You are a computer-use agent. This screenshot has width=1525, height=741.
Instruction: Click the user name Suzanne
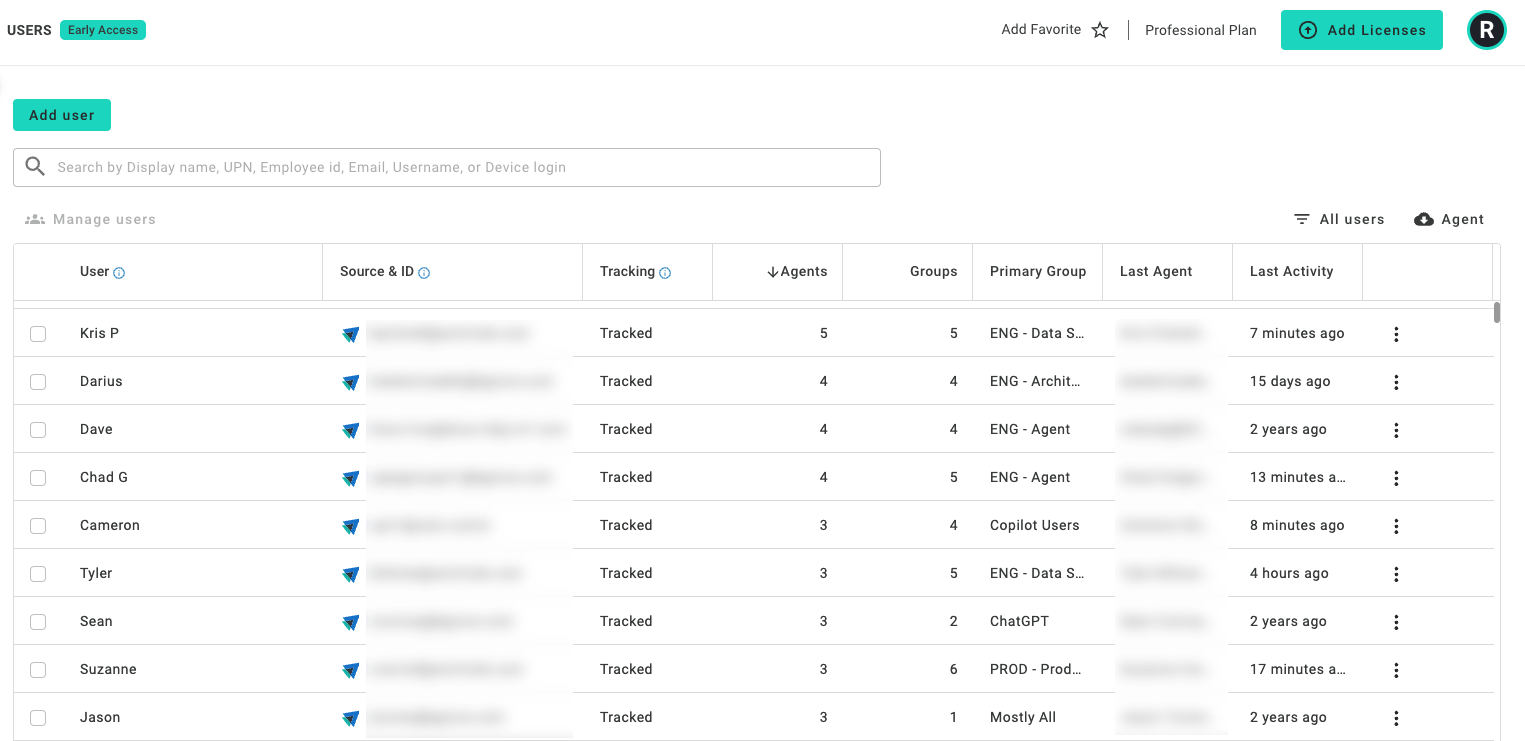pyautogui.click(x=108, y=669)
